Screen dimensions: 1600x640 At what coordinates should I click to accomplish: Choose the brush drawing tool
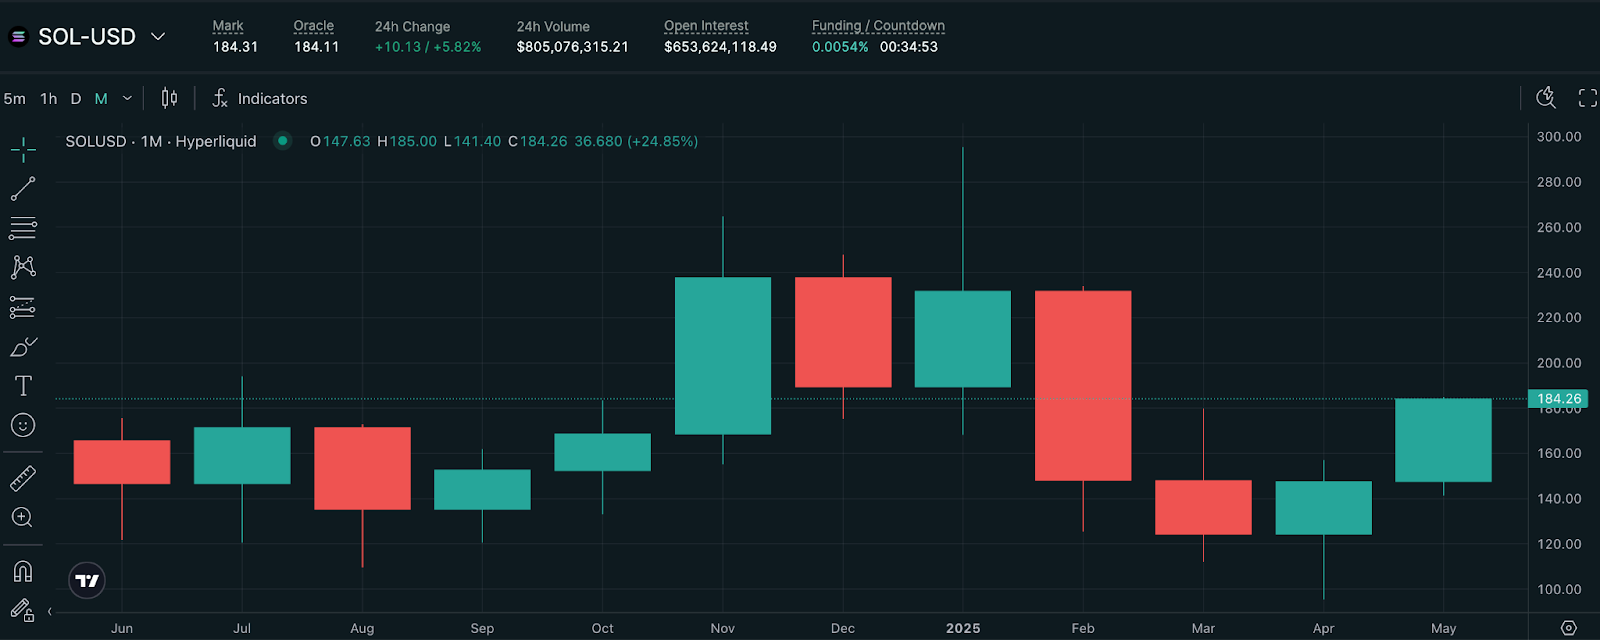click(x=23, y=347)
